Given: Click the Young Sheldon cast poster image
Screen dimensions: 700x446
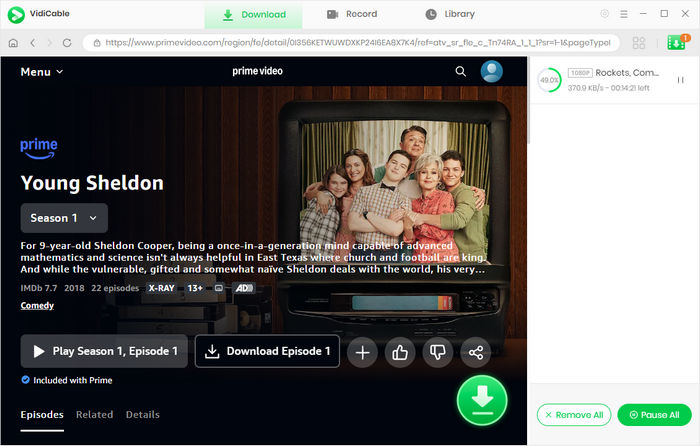Looking at the screenshot, I should click(x=395, y=190).
